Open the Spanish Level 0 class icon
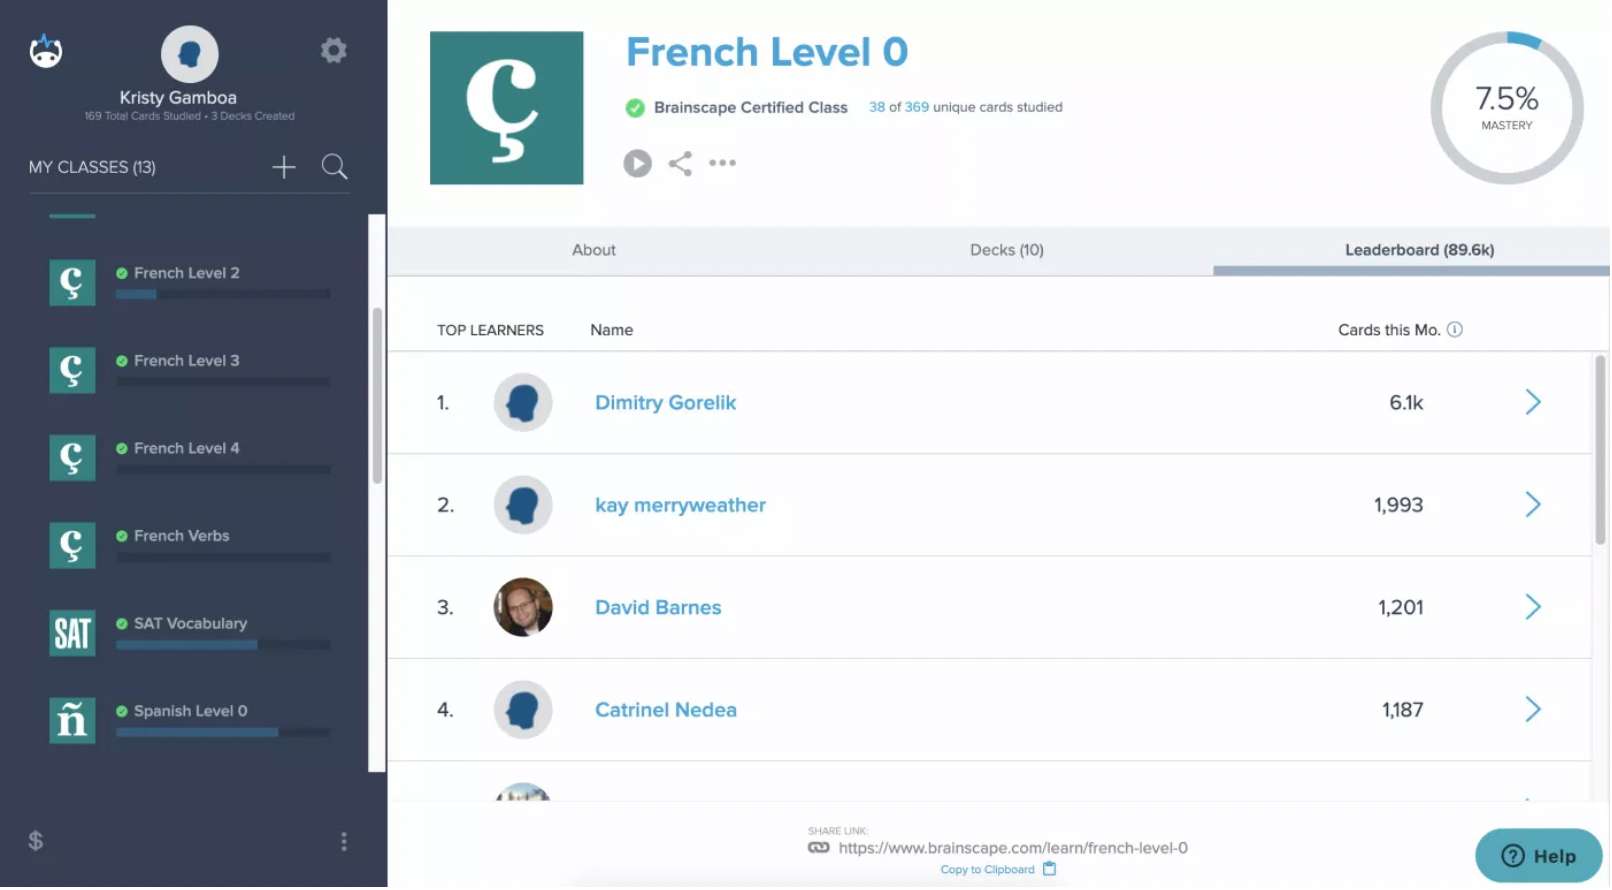The height and width of the screenshot is (890, 1612). point(72,721)
